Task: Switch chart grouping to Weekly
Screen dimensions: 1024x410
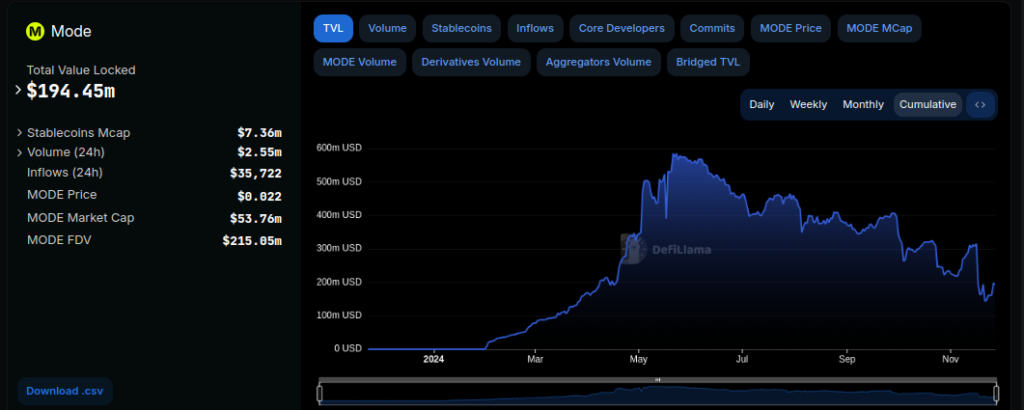Action: [x=808, y=104]
